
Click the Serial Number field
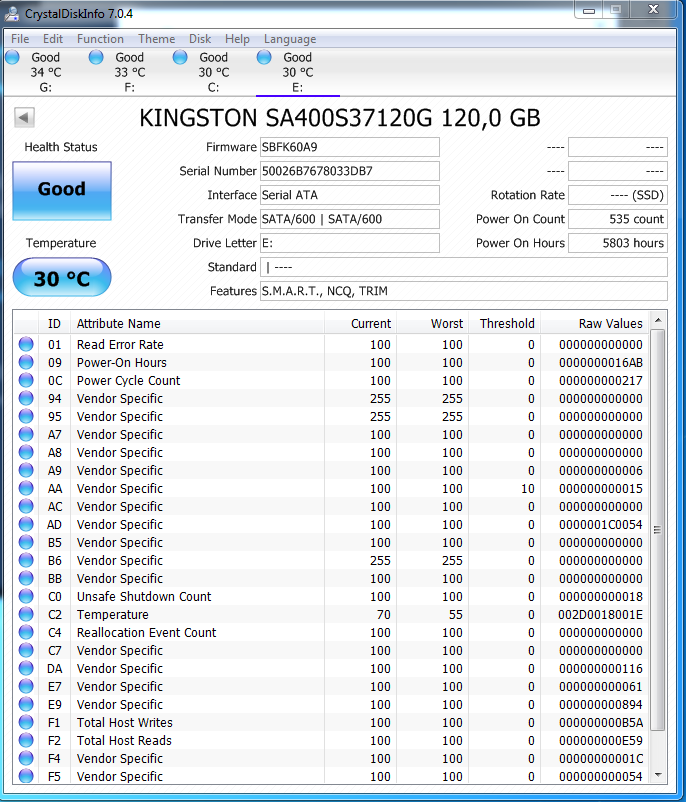tap(349, 171)
